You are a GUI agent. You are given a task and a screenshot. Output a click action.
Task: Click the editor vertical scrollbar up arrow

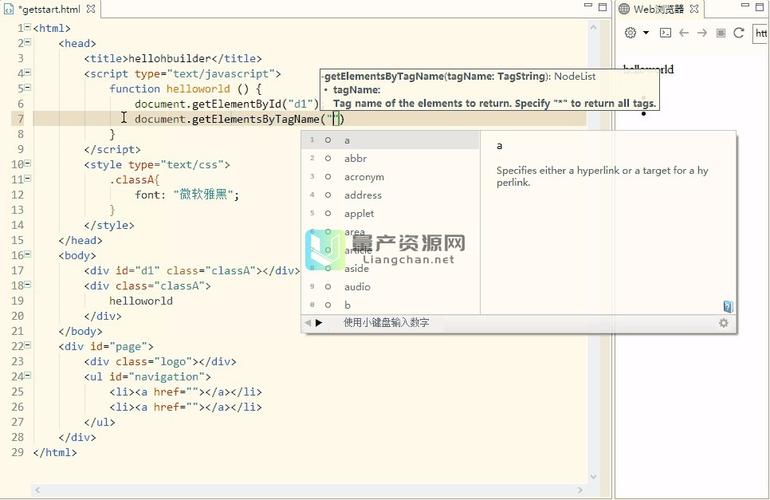[x=593, y=28]
